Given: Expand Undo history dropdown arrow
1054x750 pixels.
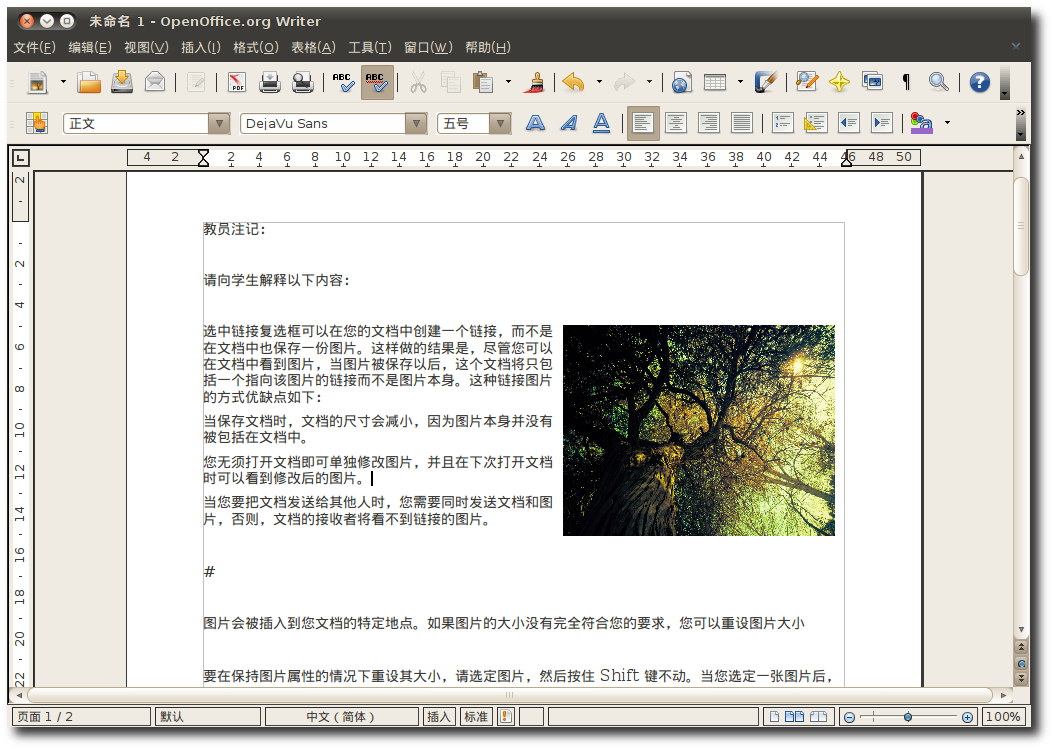Looking at the screenshot, I should click(599, 83).
